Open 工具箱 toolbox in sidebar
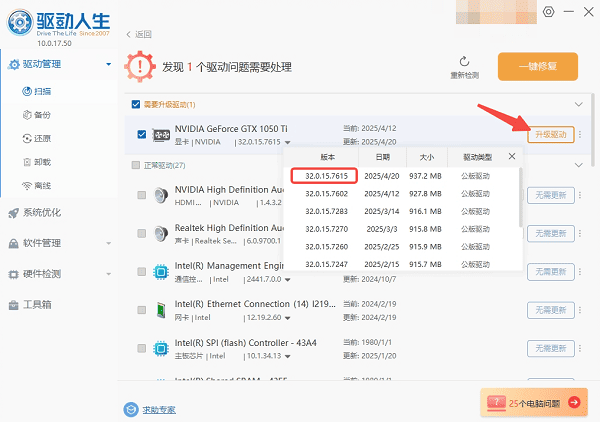Viewport: 600px width, 422px height. (x=12, y=303)
